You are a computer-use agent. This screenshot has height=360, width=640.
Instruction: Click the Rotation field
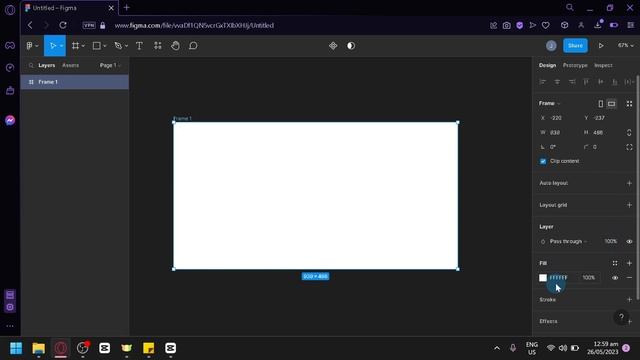[558, 147]
